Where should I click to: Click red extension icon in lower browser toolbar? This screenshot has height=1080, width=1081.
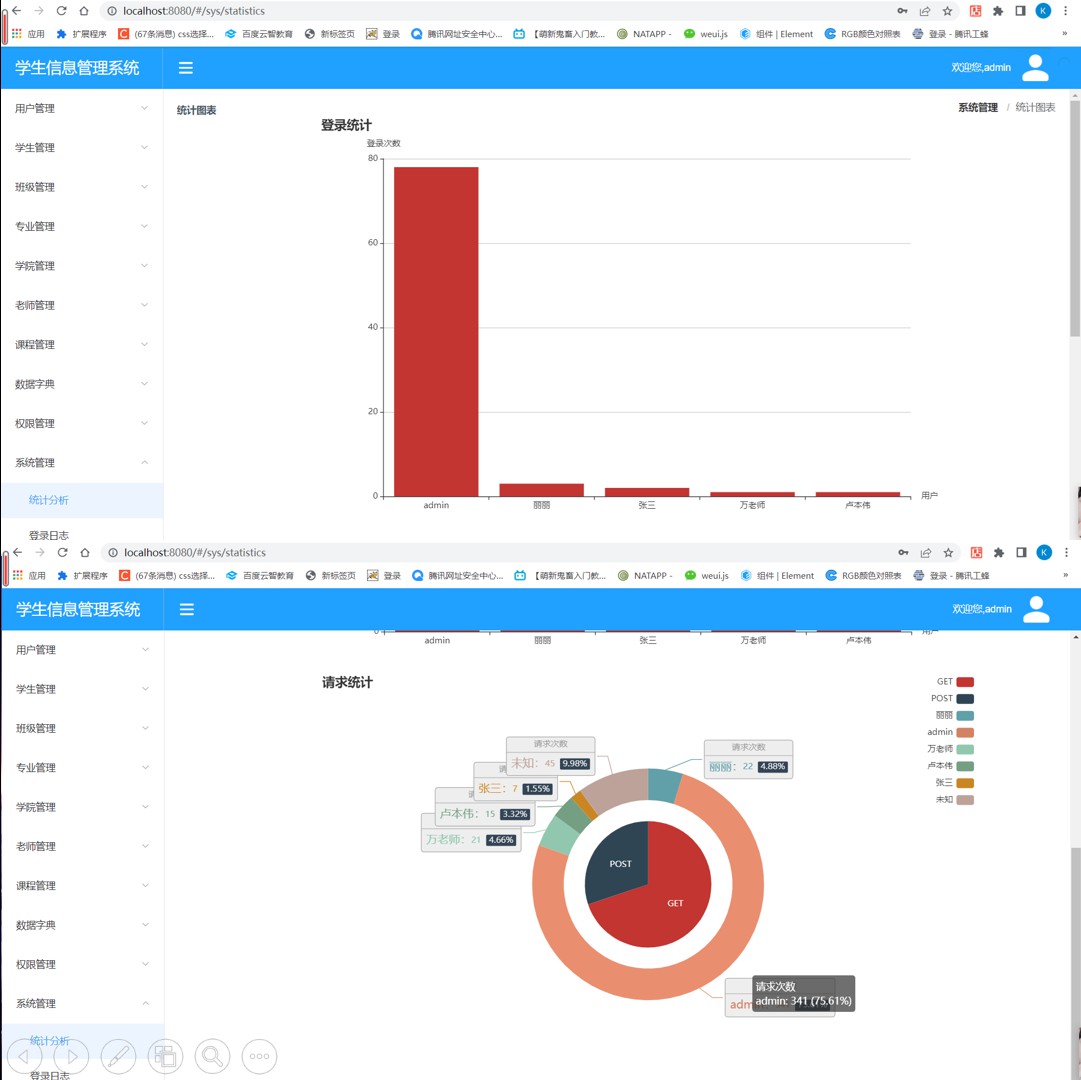tap(976, 552)
